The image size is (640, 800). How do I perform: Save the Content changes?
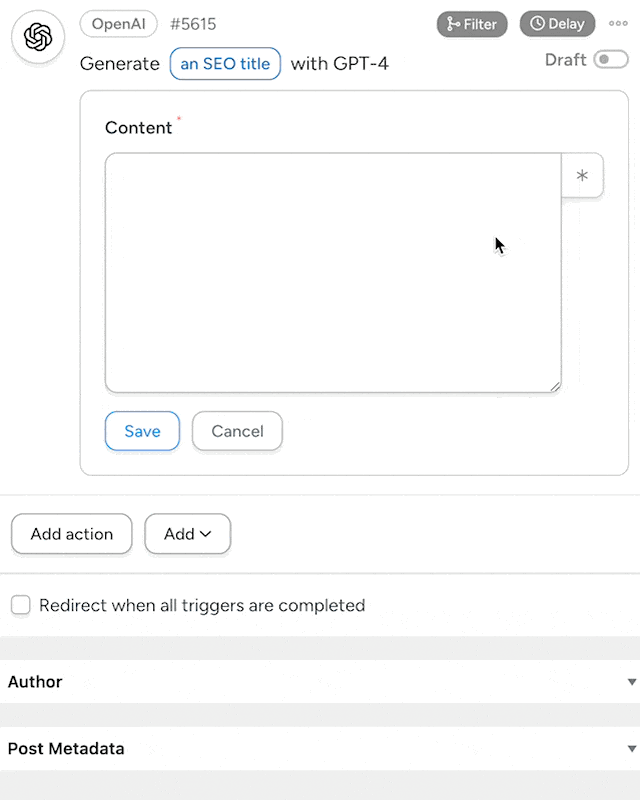click(x=142, y=431)
